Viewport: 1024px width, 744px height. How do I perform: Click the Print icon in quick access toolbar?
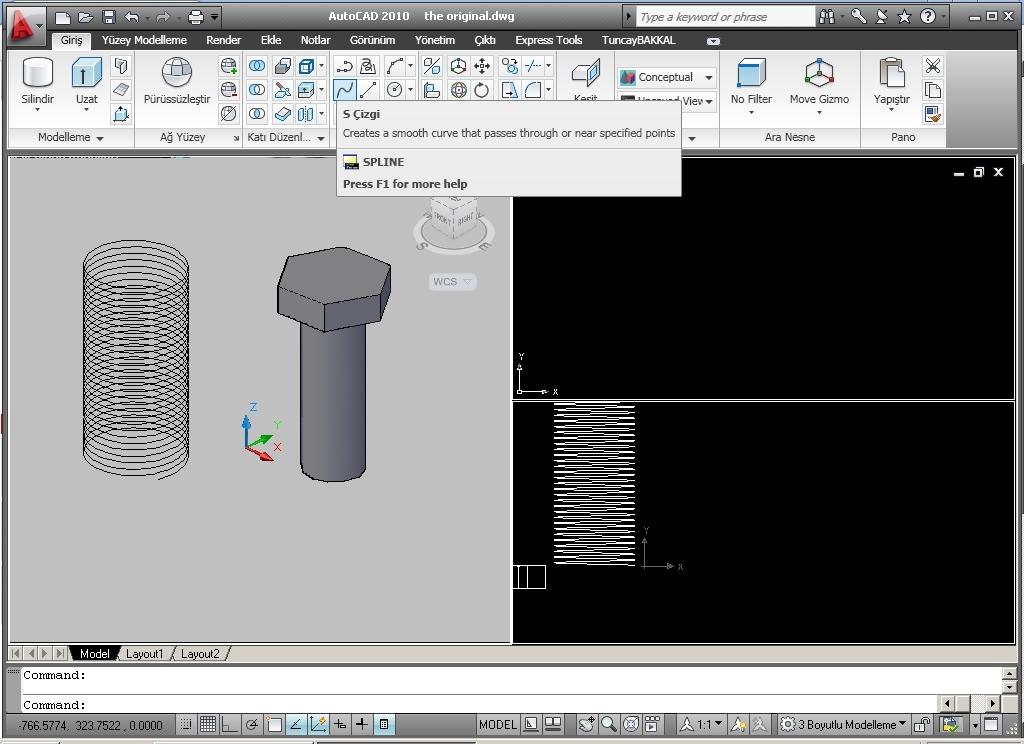196,17
